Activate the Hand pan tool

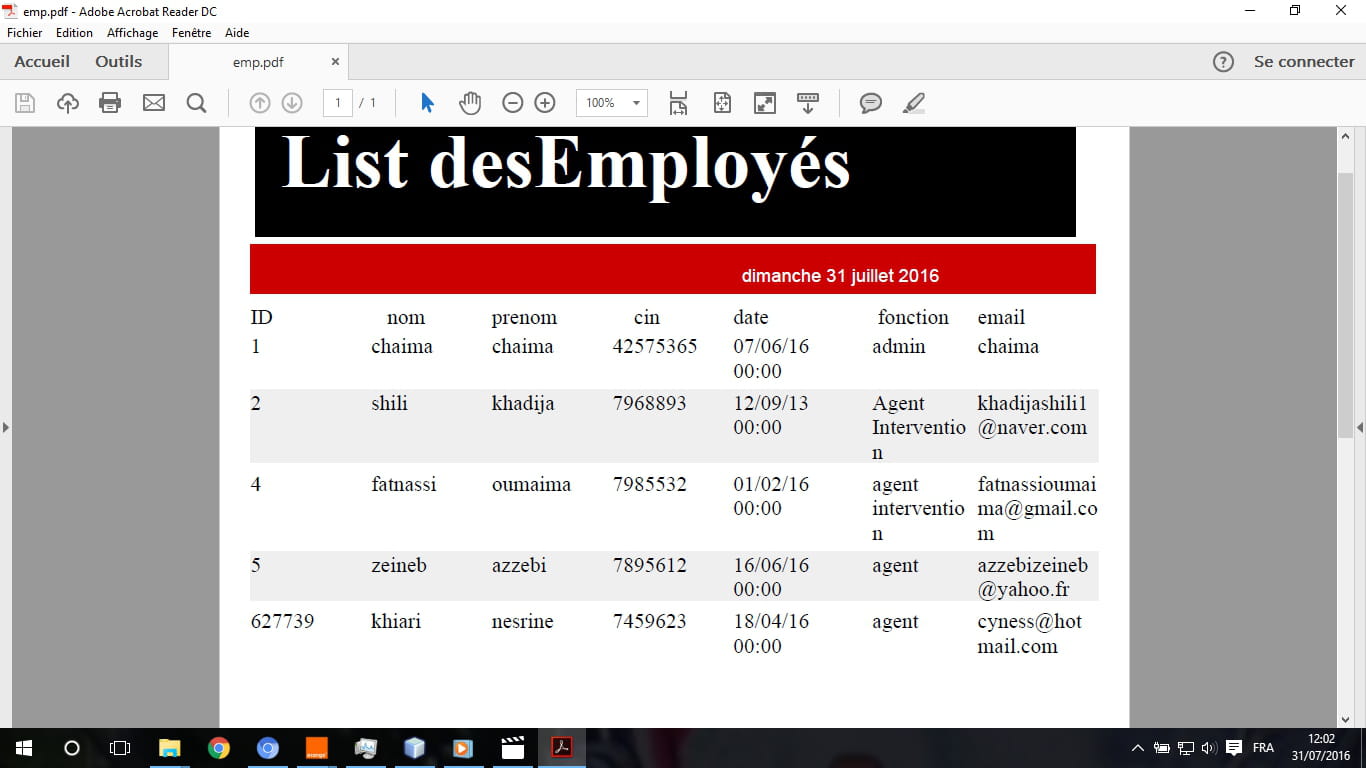pyautogui.click(x=470, y=103)
